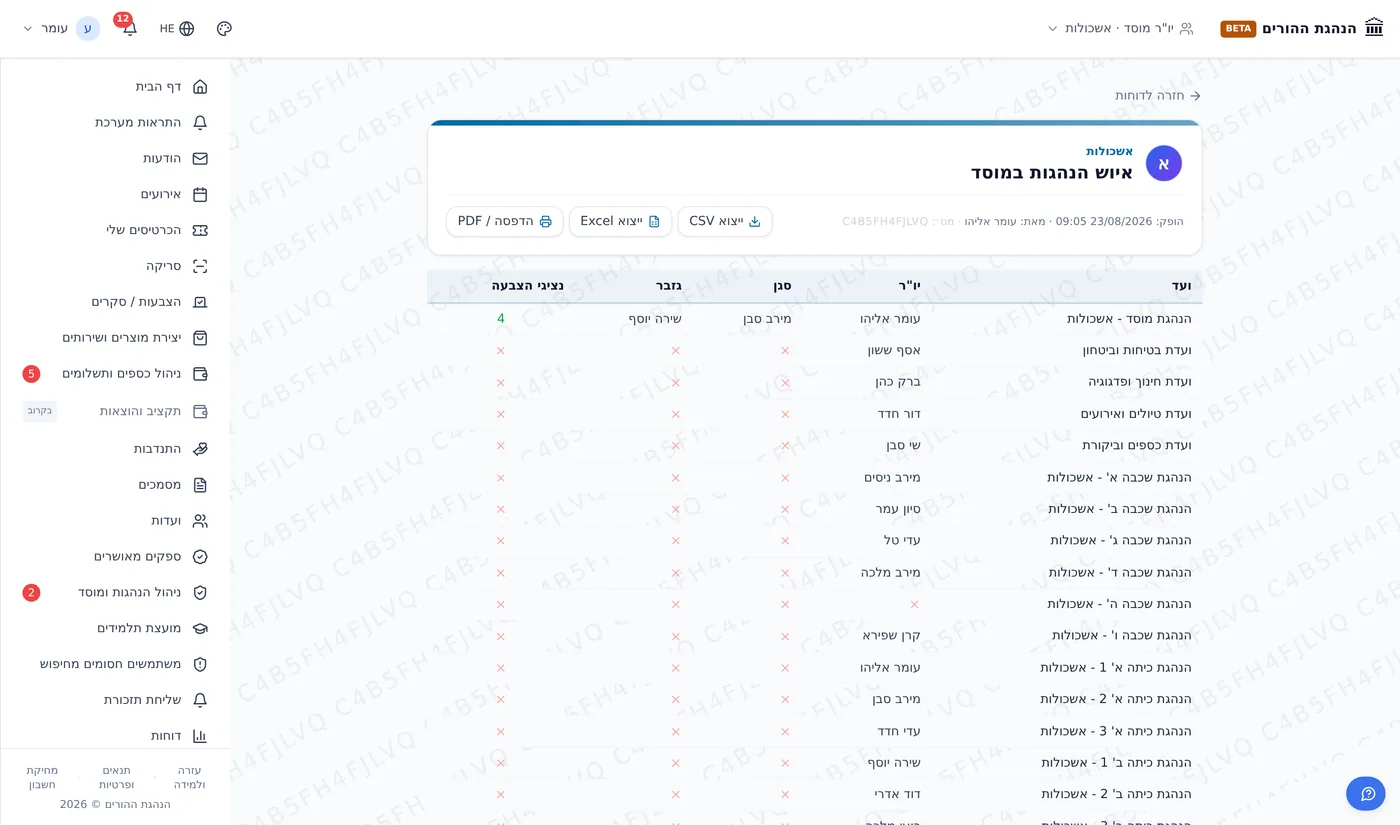The width and height of the screenshot is (1400, 825).
Task: Open משתמשים חסומים מחיפוש in the sidebar
Action: tap(116, 664)
